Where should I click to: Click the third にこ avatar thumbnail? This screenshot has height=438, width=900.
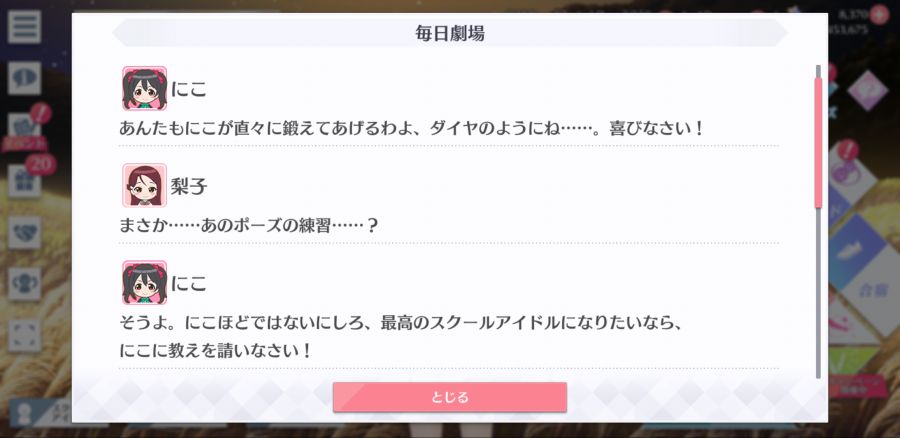[144, 282]
